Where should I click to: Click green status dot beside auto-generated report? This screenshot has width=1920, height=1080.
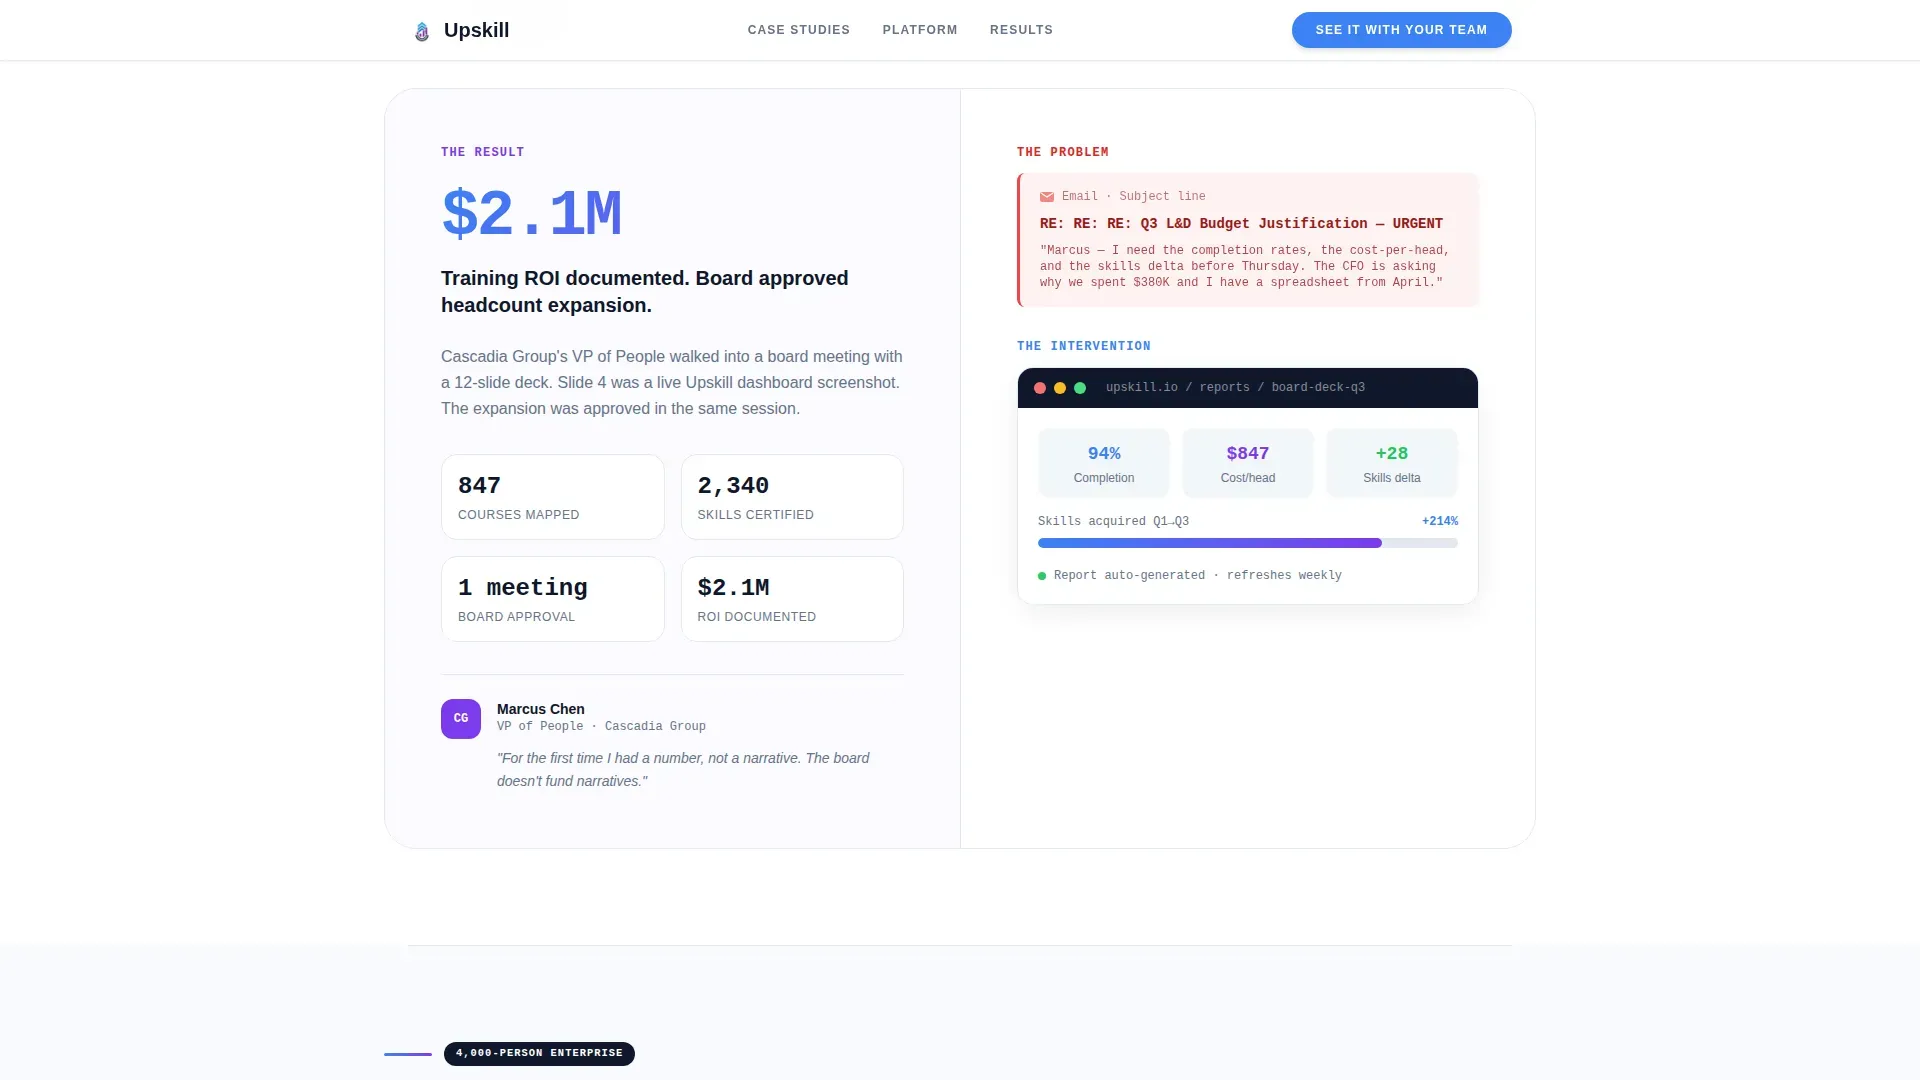[1042, 576]
